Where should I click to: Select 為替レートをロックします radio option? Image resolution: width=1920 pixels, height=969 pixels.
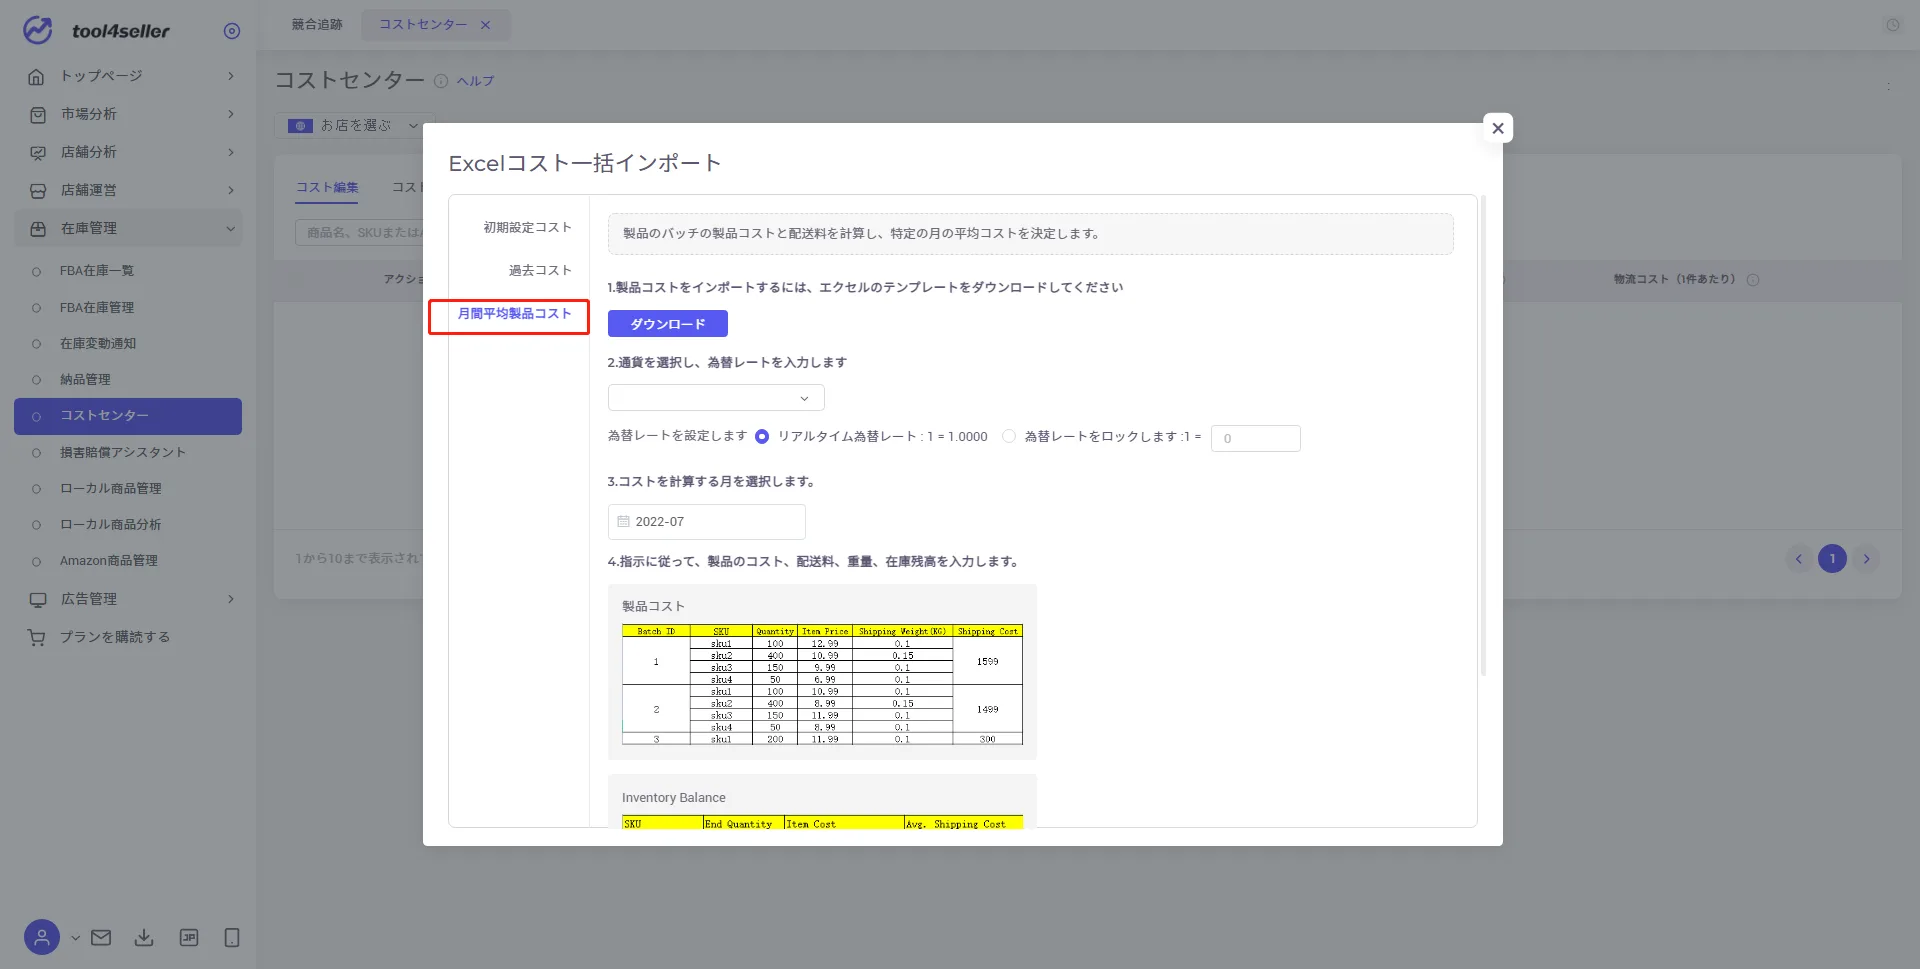pyautogui.click(x=1009, y=437)
